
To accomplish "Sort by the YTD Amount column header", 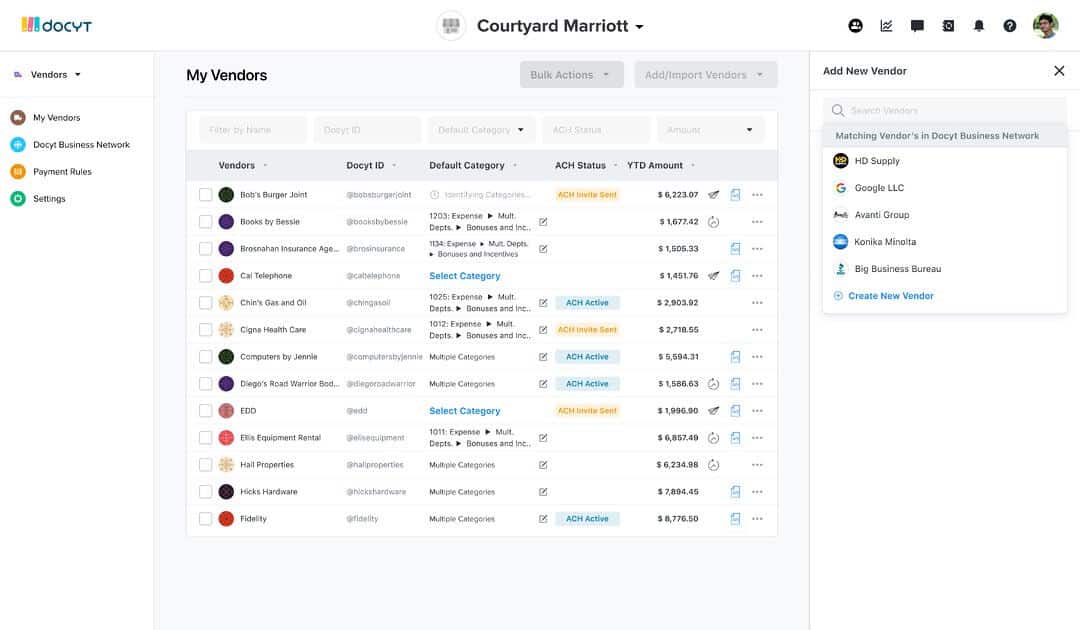I will click(655, 165).
